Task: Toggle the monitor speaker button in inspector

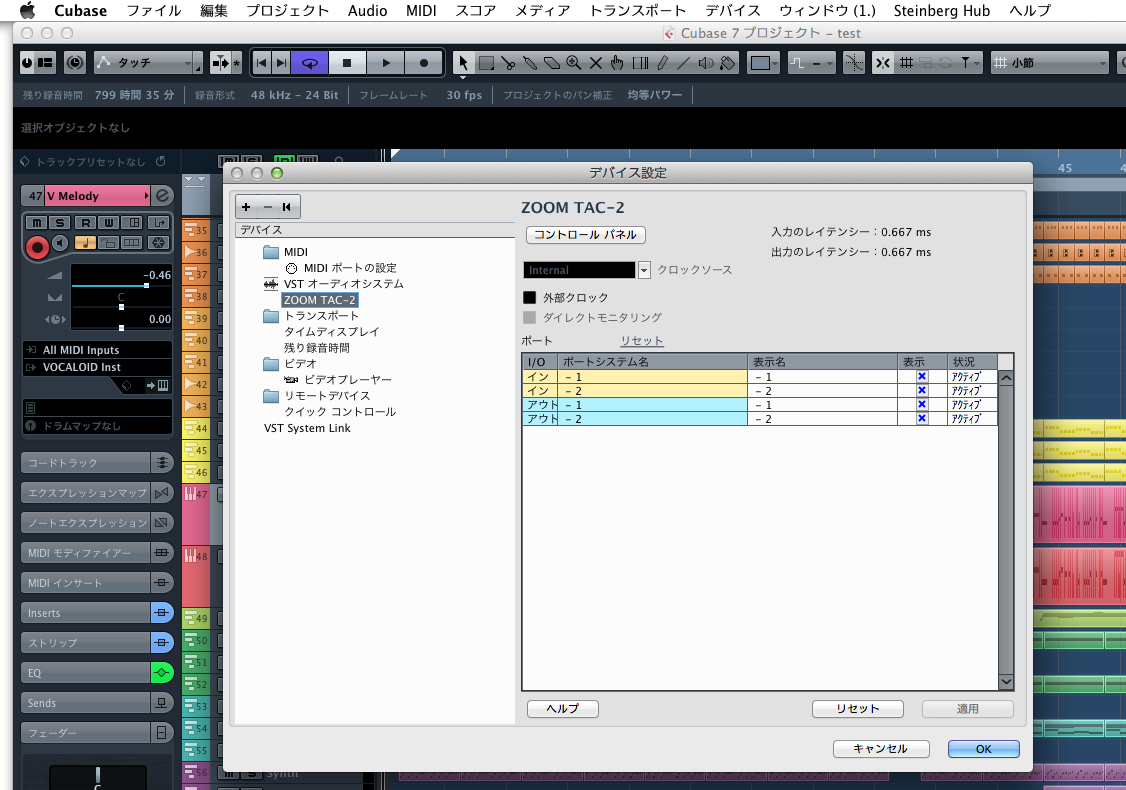Action: [60, 243]
